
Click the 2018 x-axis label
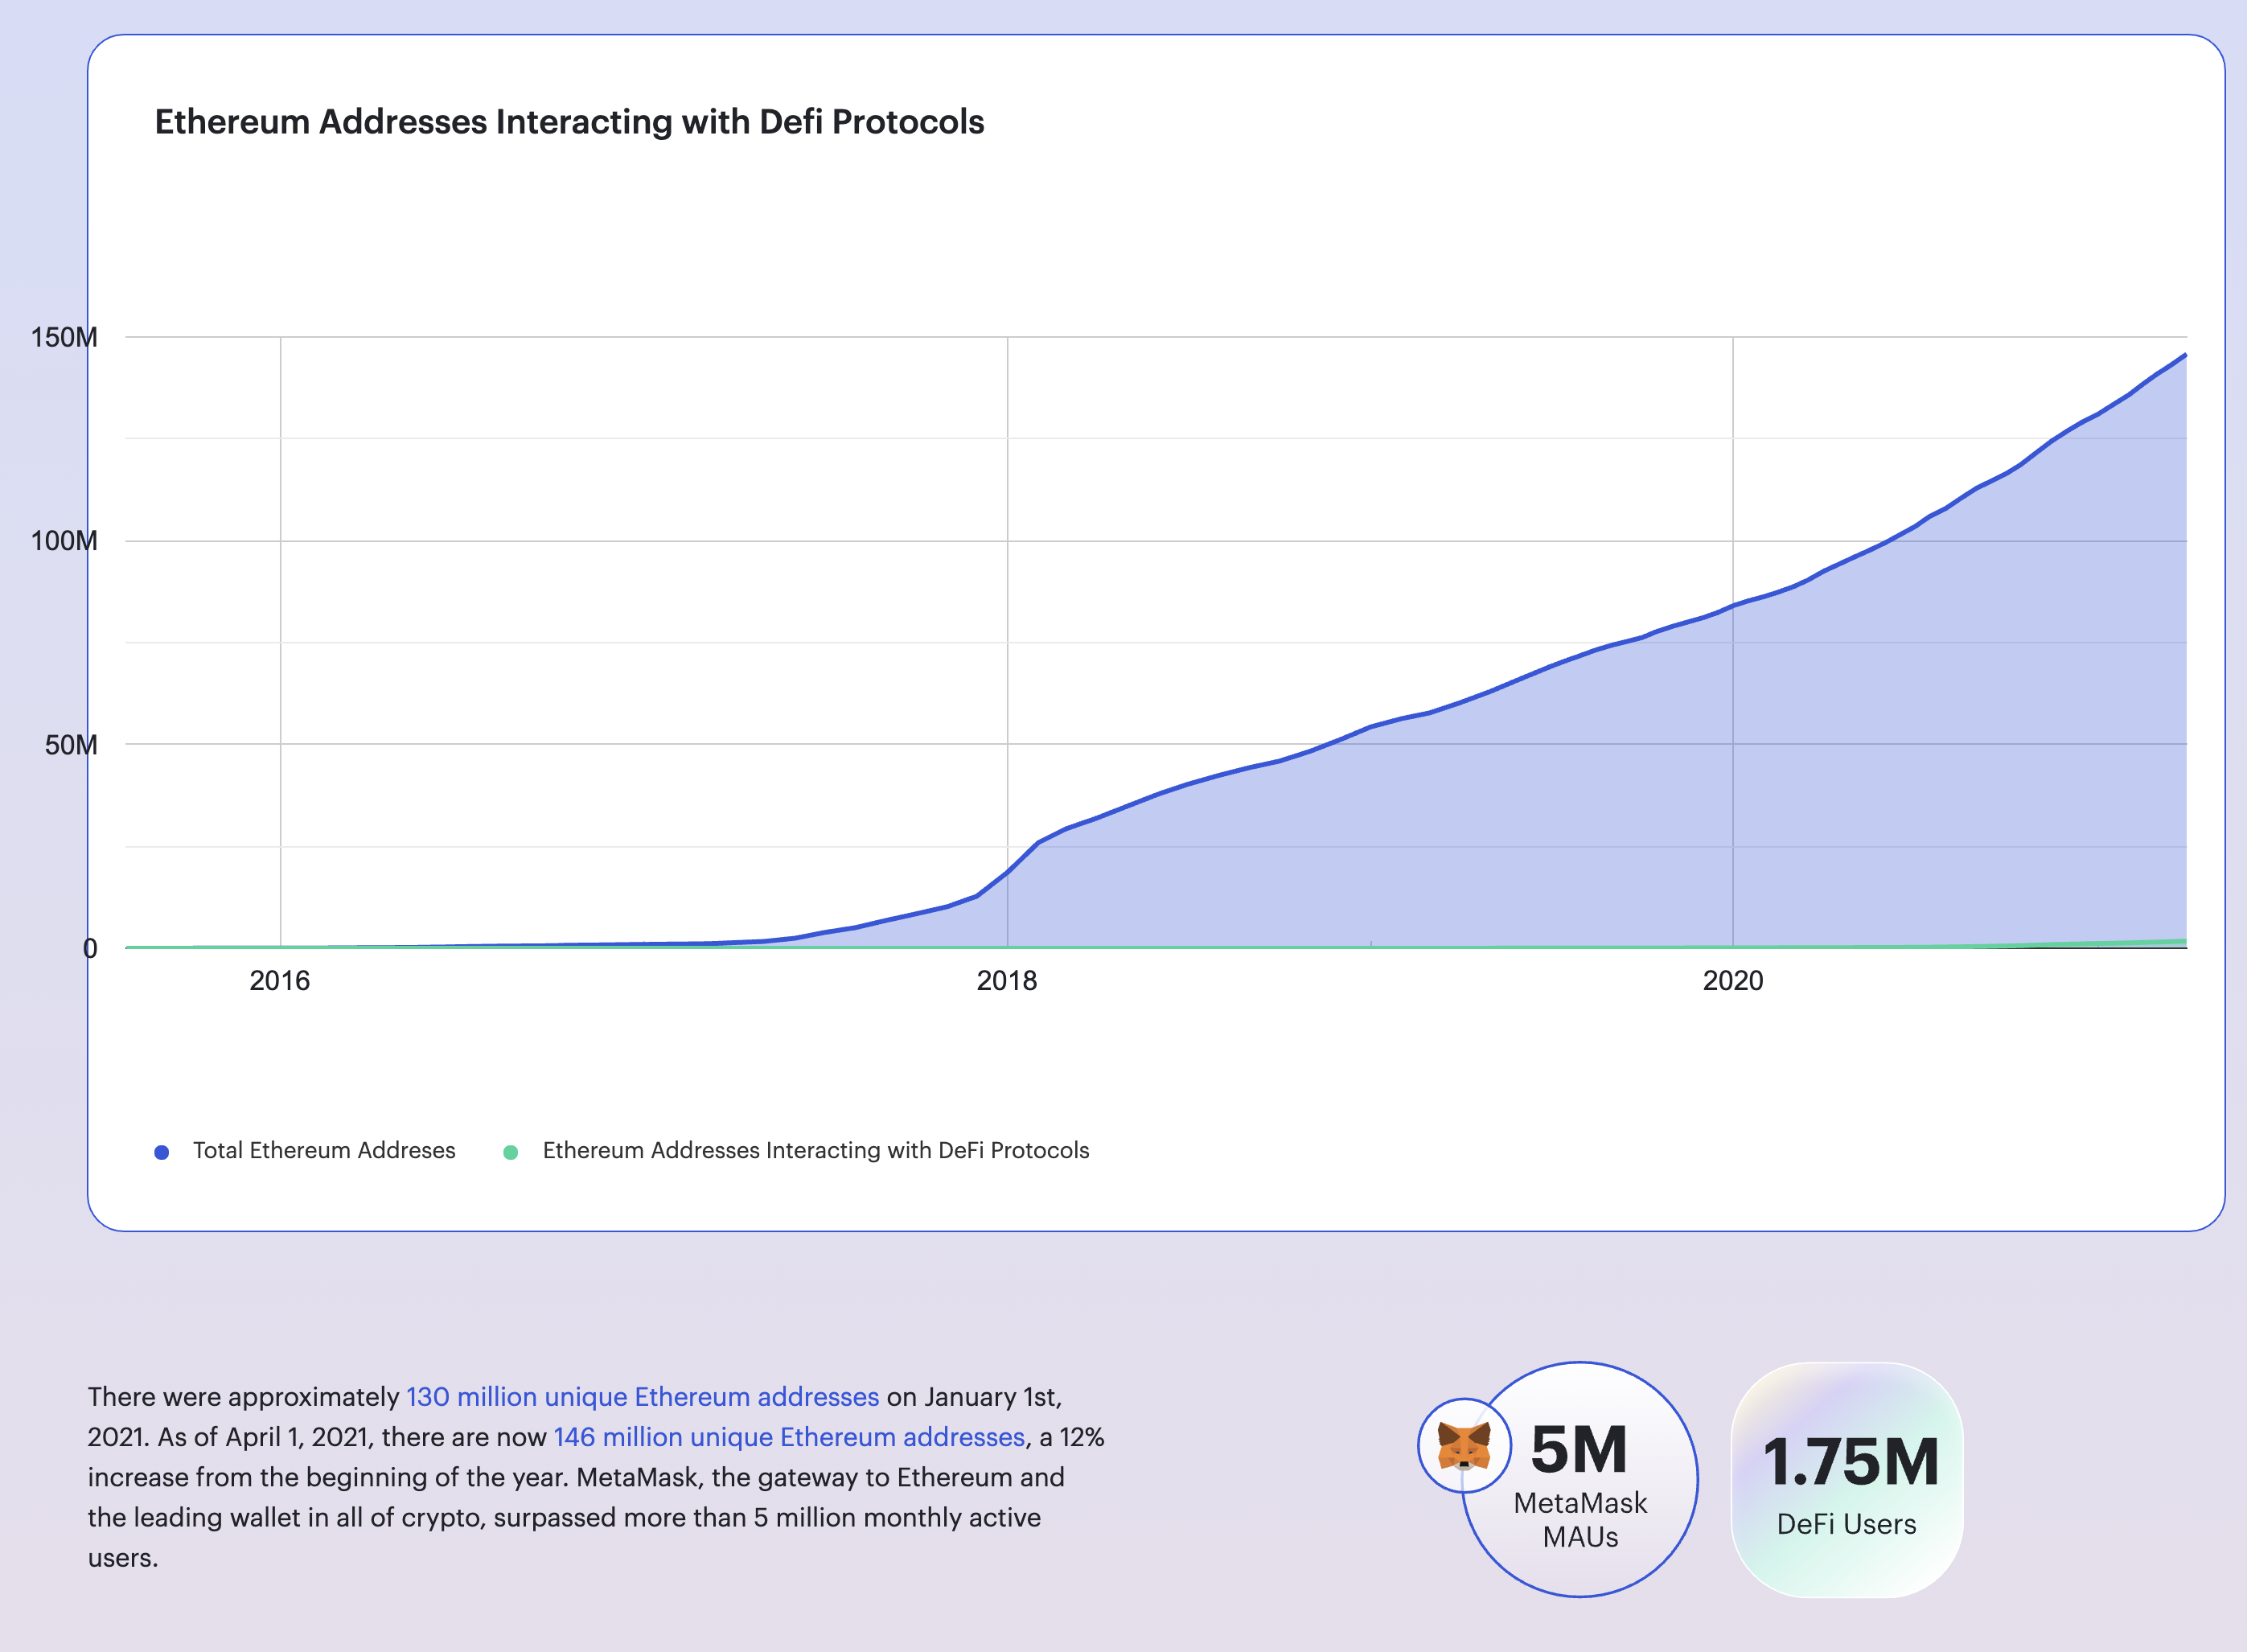coord(1006,980)
